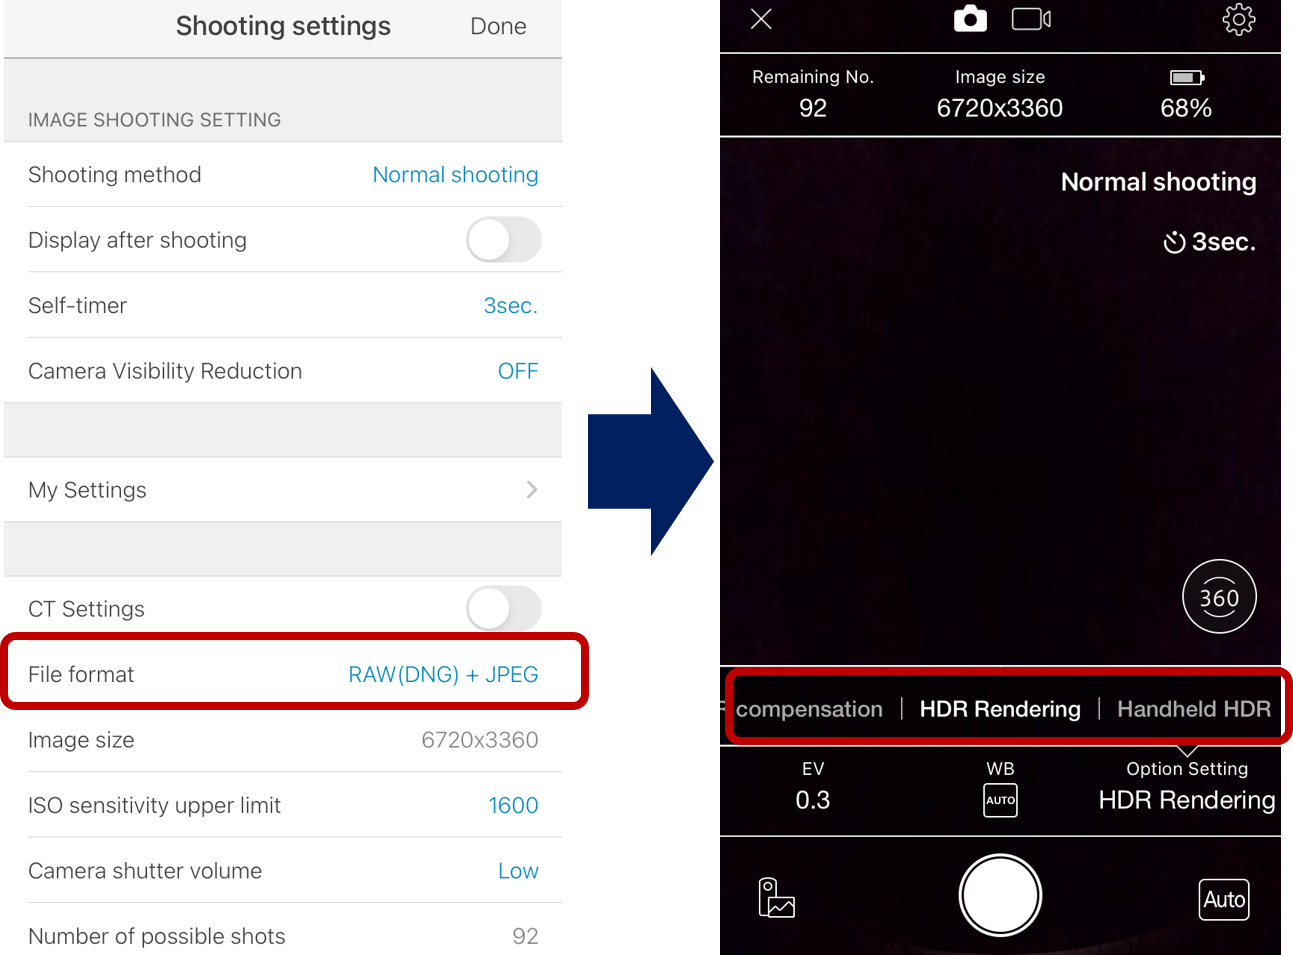Open the camera image gallery icon

point(776,897)
